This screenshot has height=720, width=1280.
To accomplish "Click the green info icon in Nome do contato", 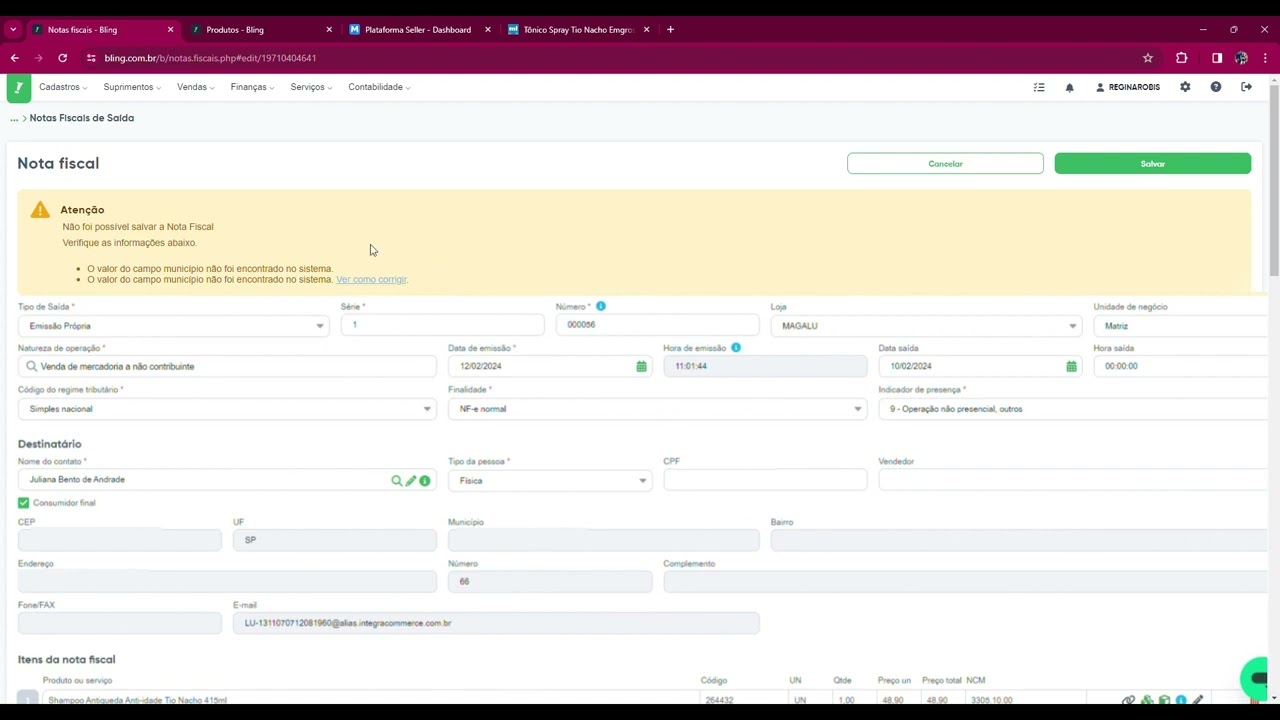I will tap(425, 481).
